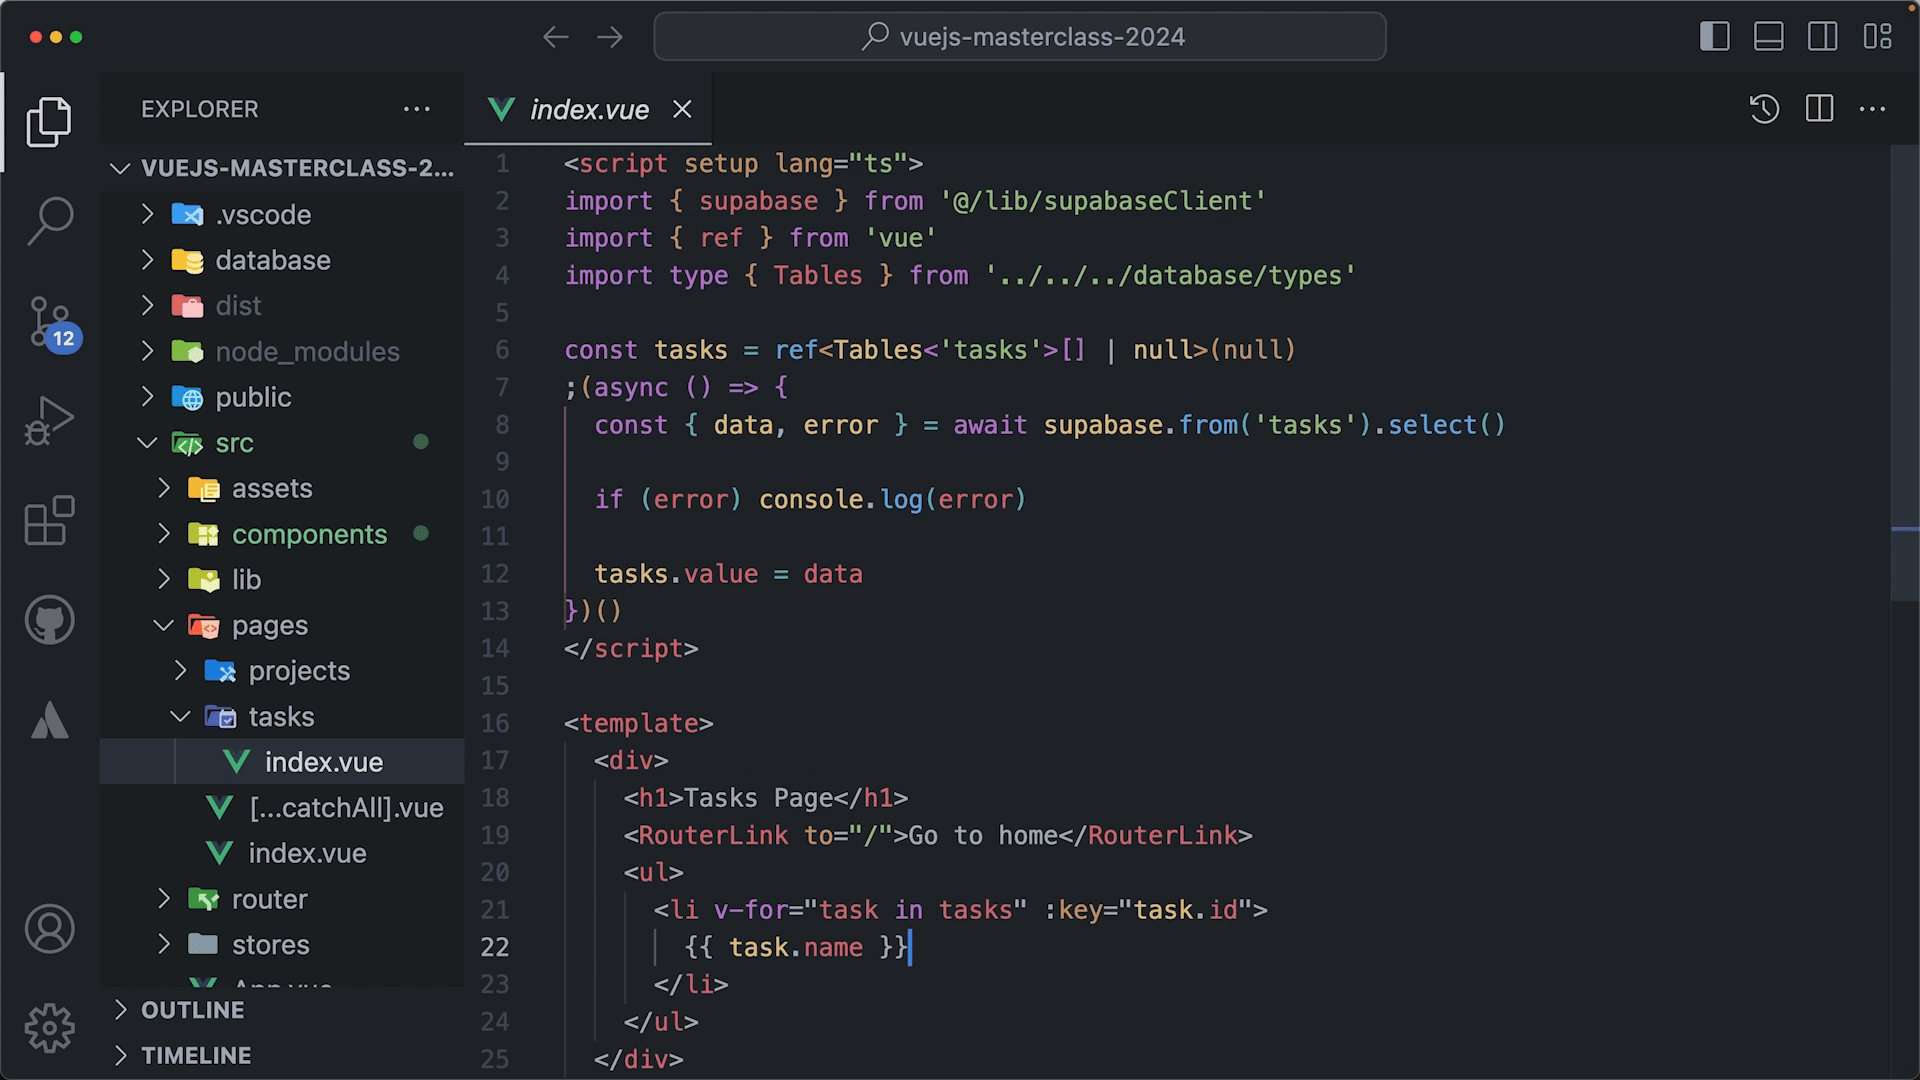Expand the OUTLINE section
This screenshot has height=1080, width=1920.
point(192,1010)
